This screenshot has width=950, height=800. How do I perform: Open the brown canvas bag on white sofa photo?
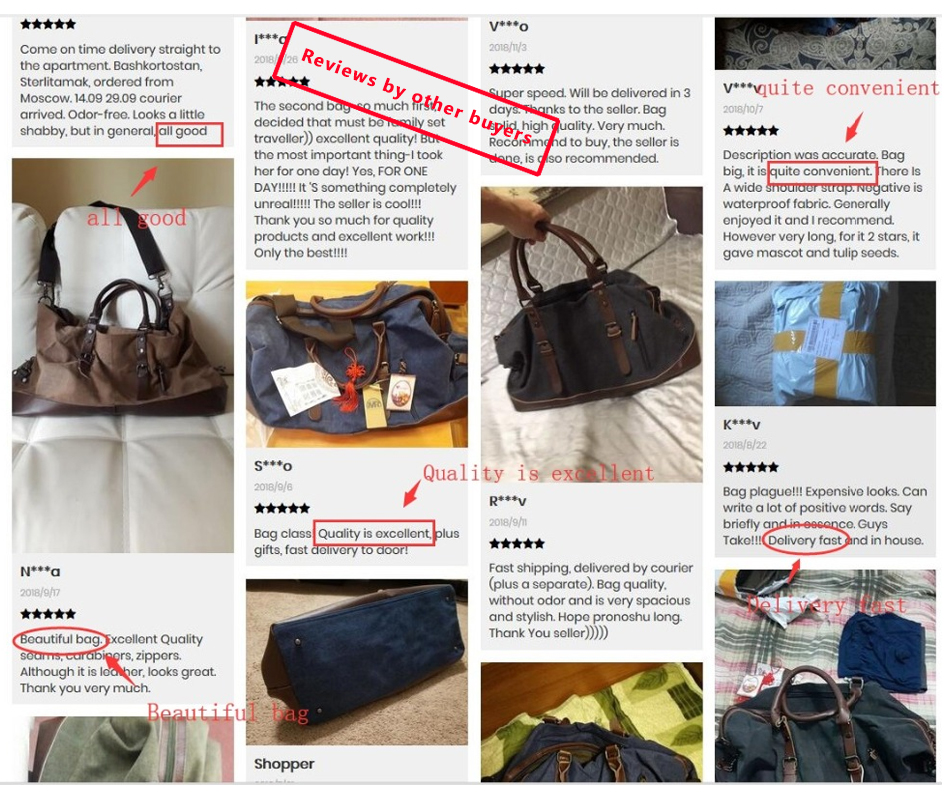pos(123,355)
